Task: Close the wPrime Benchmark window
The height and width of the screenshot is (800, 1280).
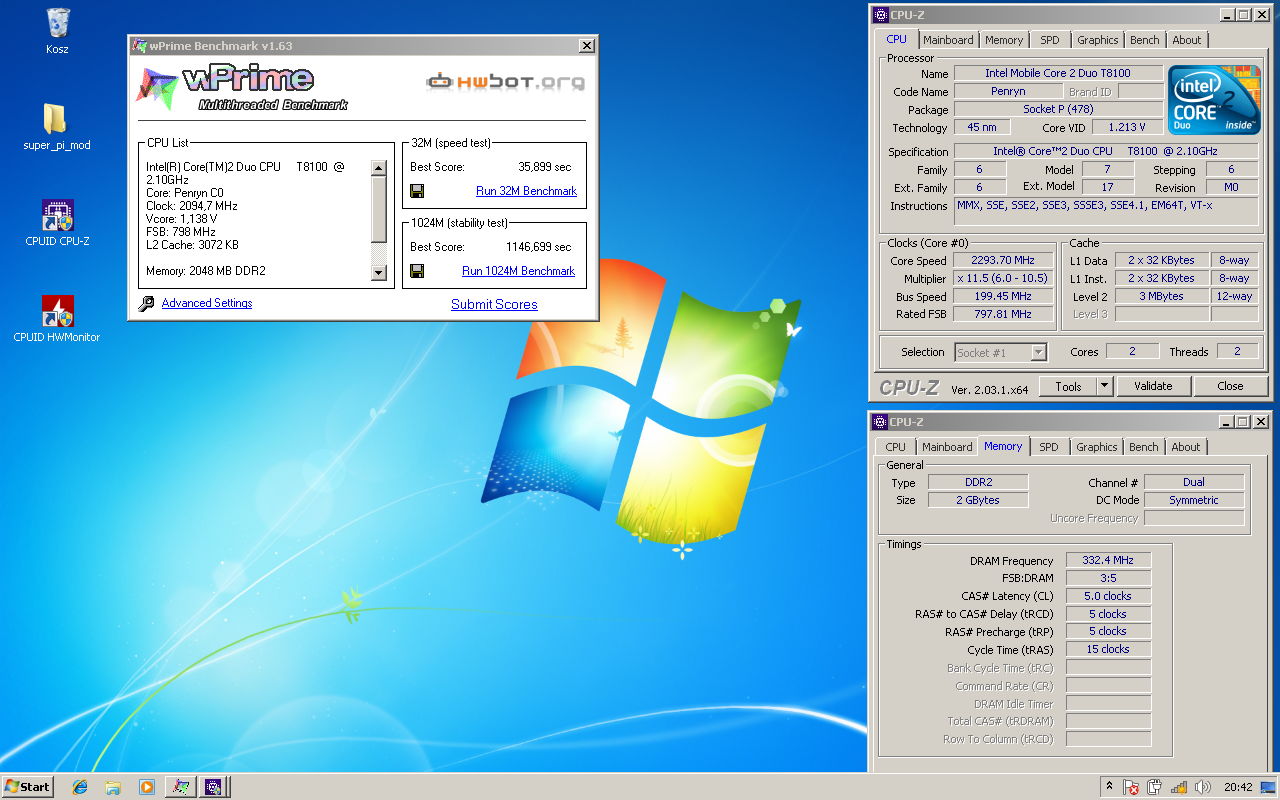Action: pos(587,46)
